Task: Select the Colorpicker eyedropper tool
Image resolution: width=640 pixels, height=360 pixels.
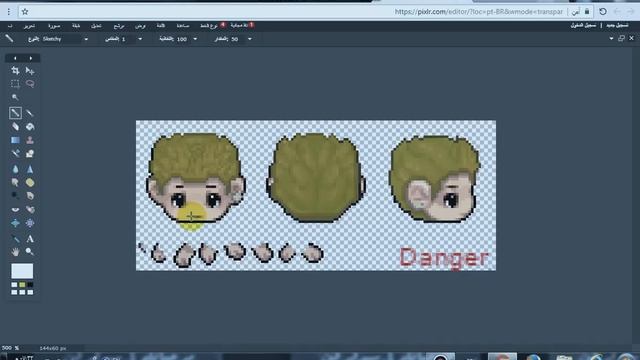Action: (15, 239)
